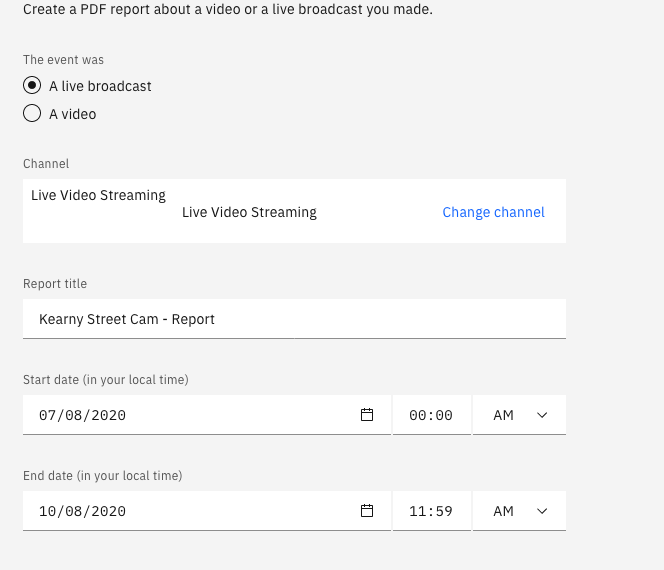Open the start date calendar picker icon

(x=367, y=415)
